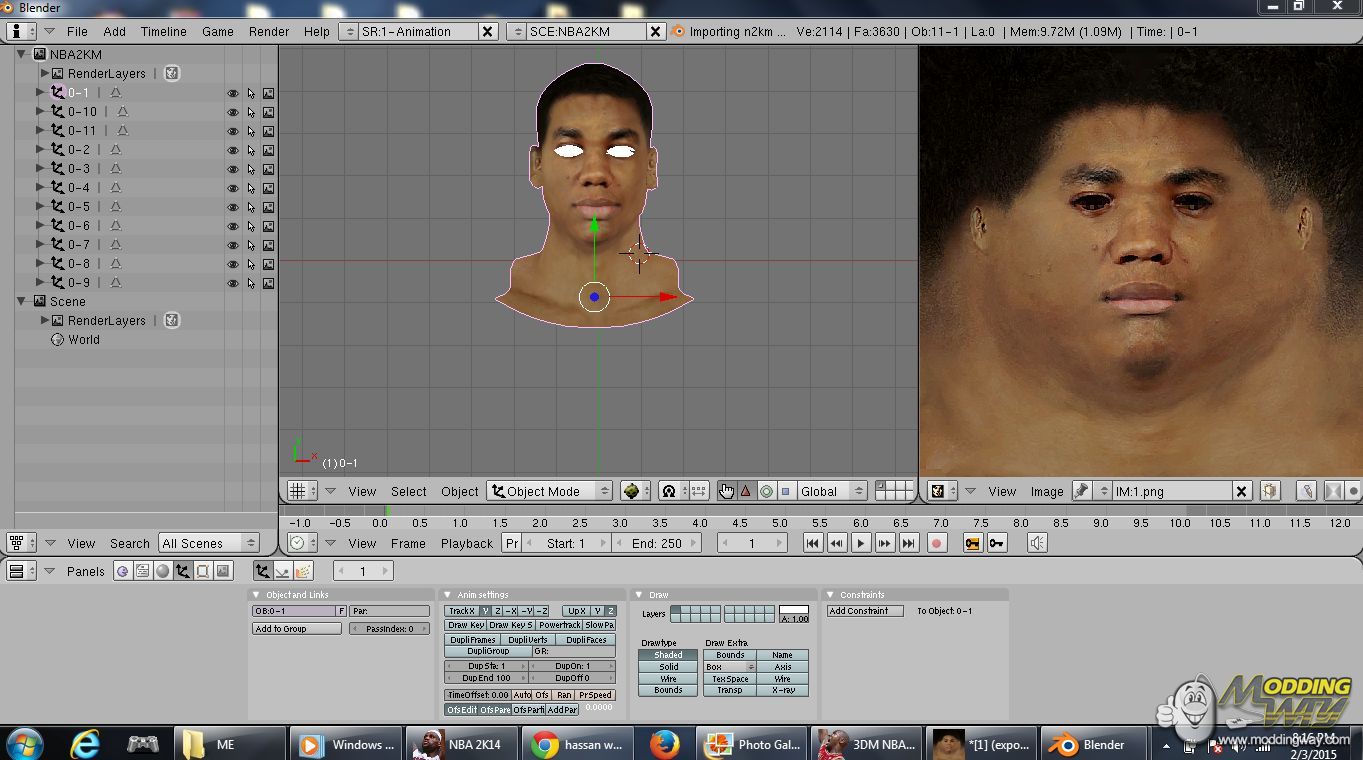Toggle renderability of object 0-10
Viewport: 1363px width, 760px height.
[268, 112]
